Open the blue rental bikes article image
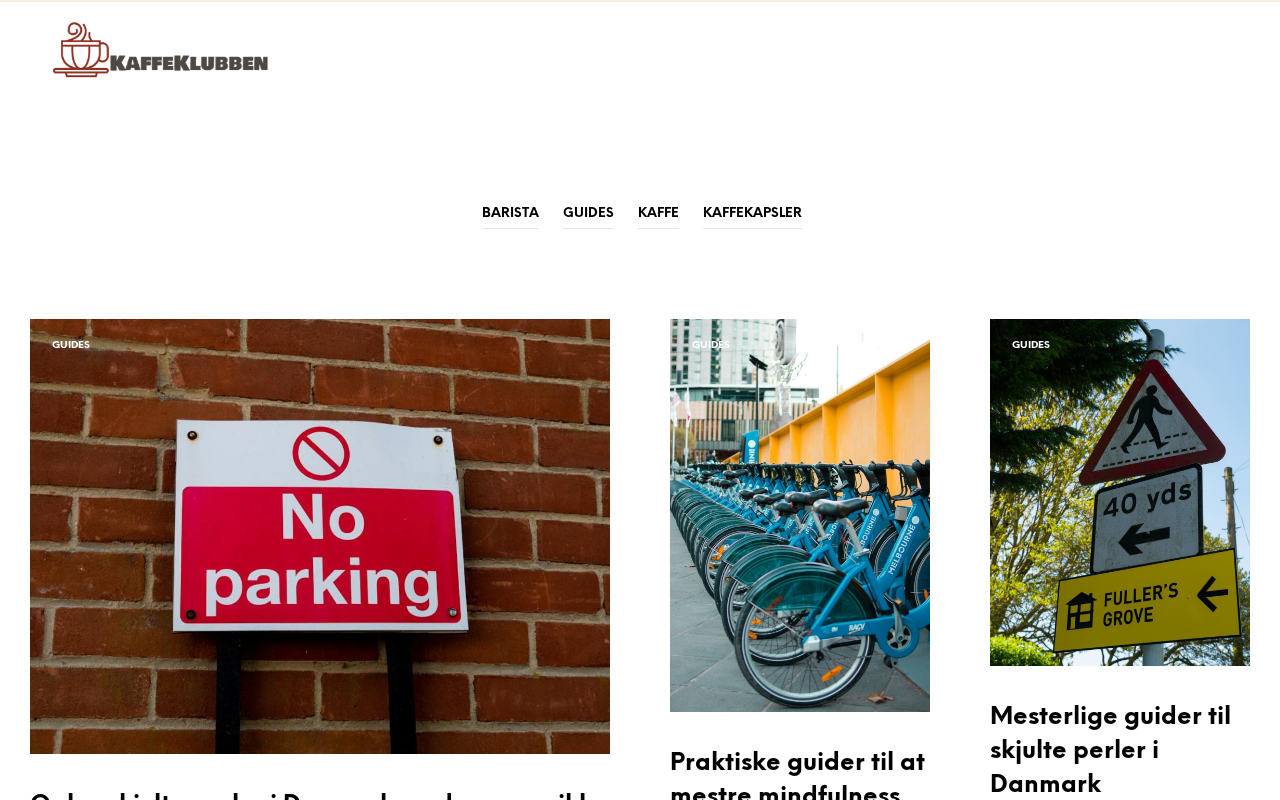1280x800 pixels. pos(800,515)
